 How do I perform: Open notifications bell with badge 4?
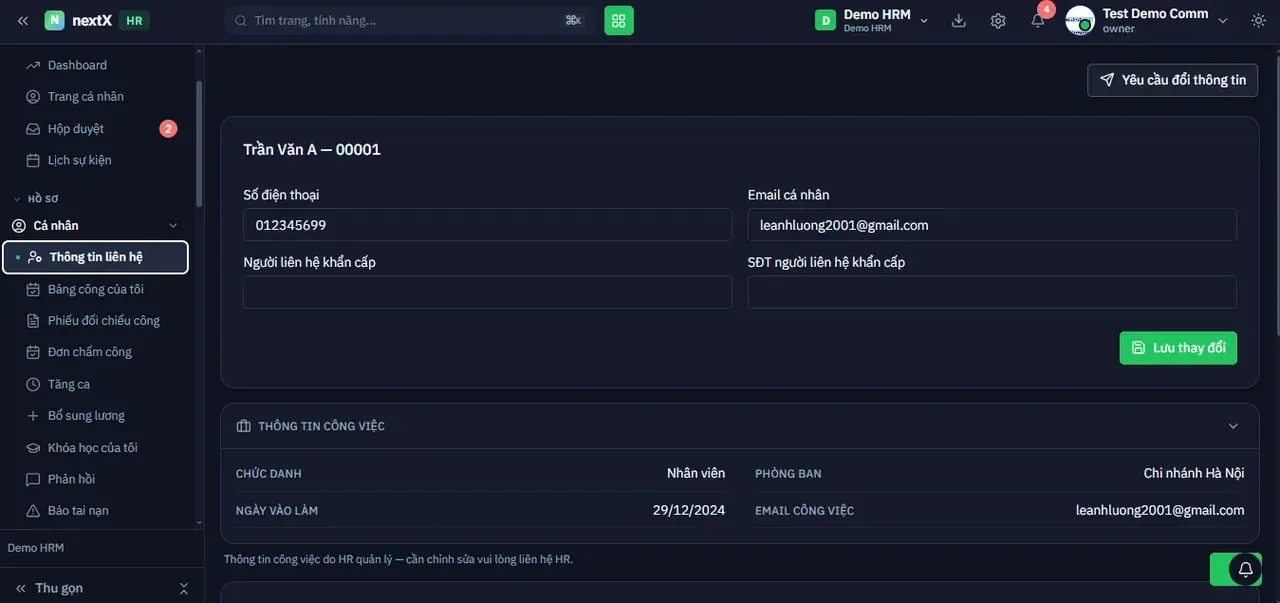point(1038,20)
